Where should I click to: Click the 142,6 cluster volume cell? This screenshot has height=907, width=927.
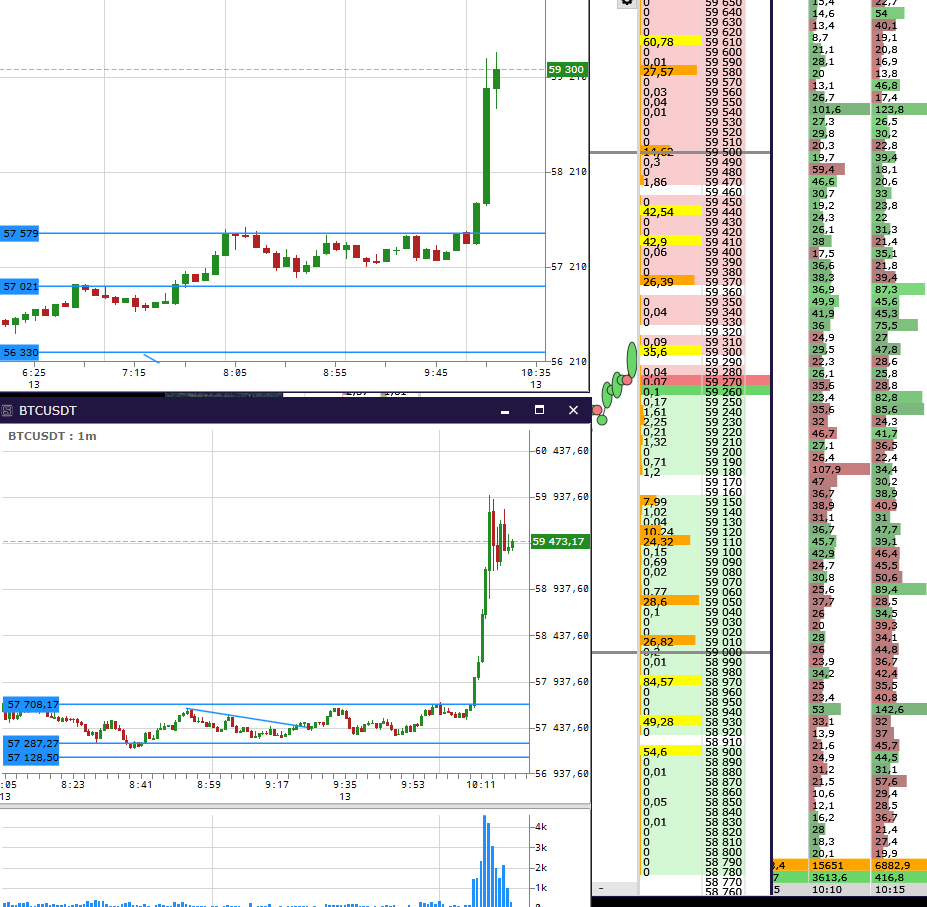[x=900, y=710]
